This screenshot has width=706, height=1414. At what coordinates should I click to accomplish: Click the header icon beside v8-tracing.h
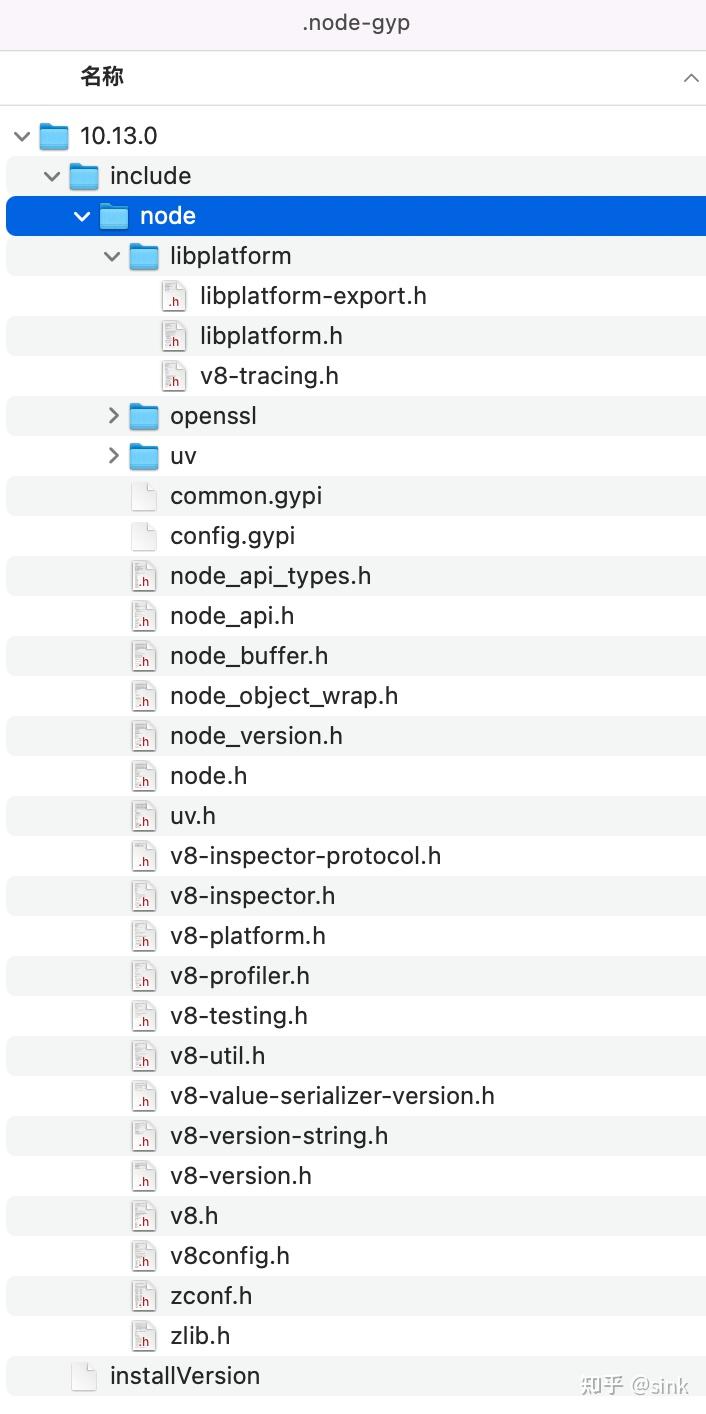173,376
